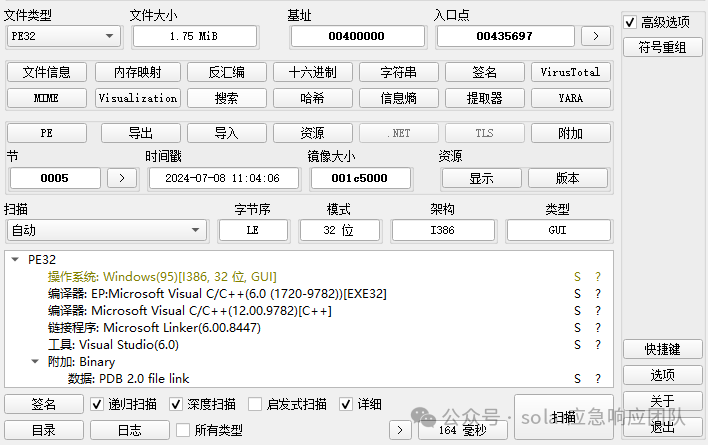Collapse the PE32 tree node
This screenshot has height=445, width=708.
tap(15, 260)
